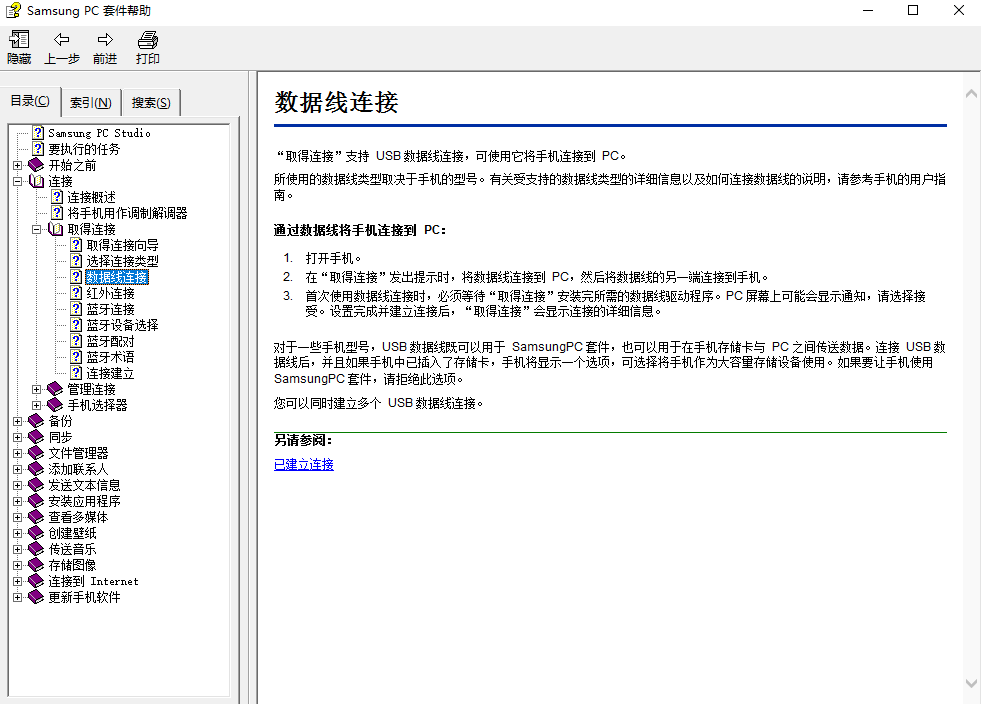Switch to the 搜索(S) tab
981x704 pixels.
coord(151,103)
